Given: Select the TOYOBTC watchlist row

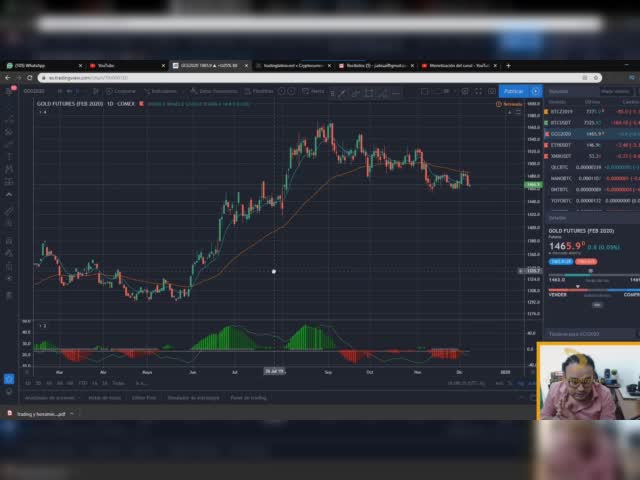Looking at the screenshot, I should click(x=592, y=201).
